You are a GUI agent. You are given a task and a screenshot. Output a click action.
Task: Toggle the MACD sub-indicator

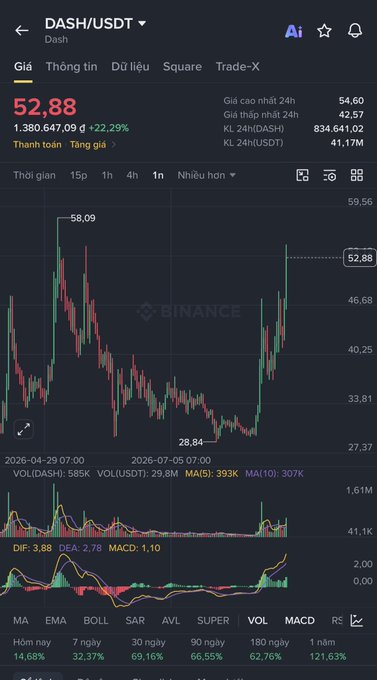point(300,621)
